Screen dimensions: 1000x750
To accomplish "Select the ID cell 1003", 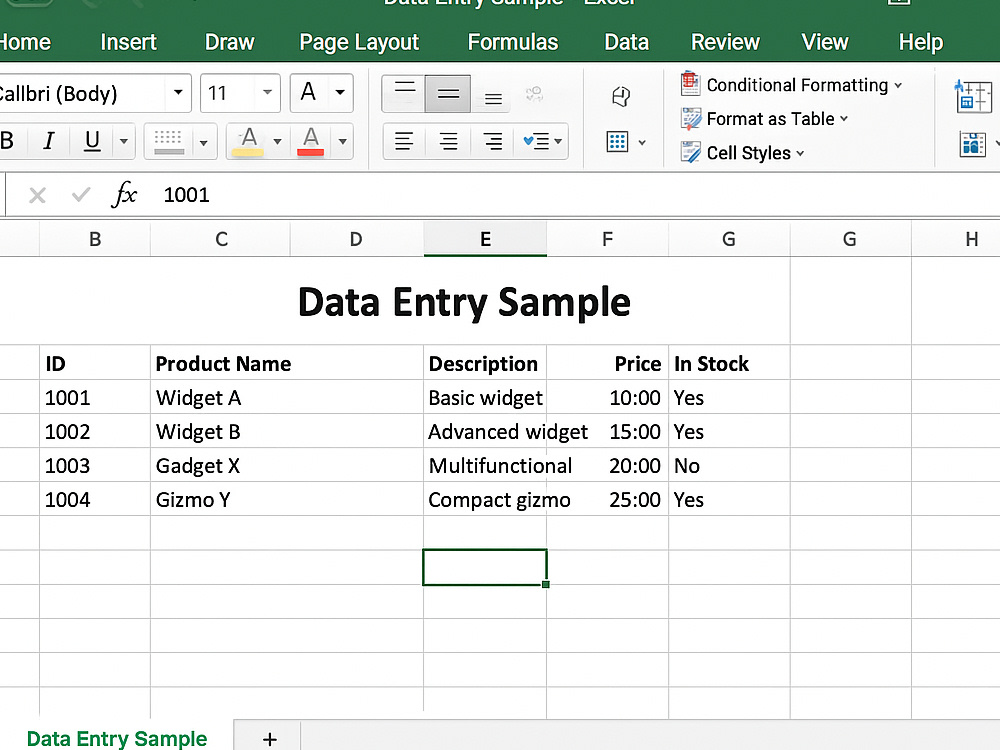I will (x=95, y=466).
